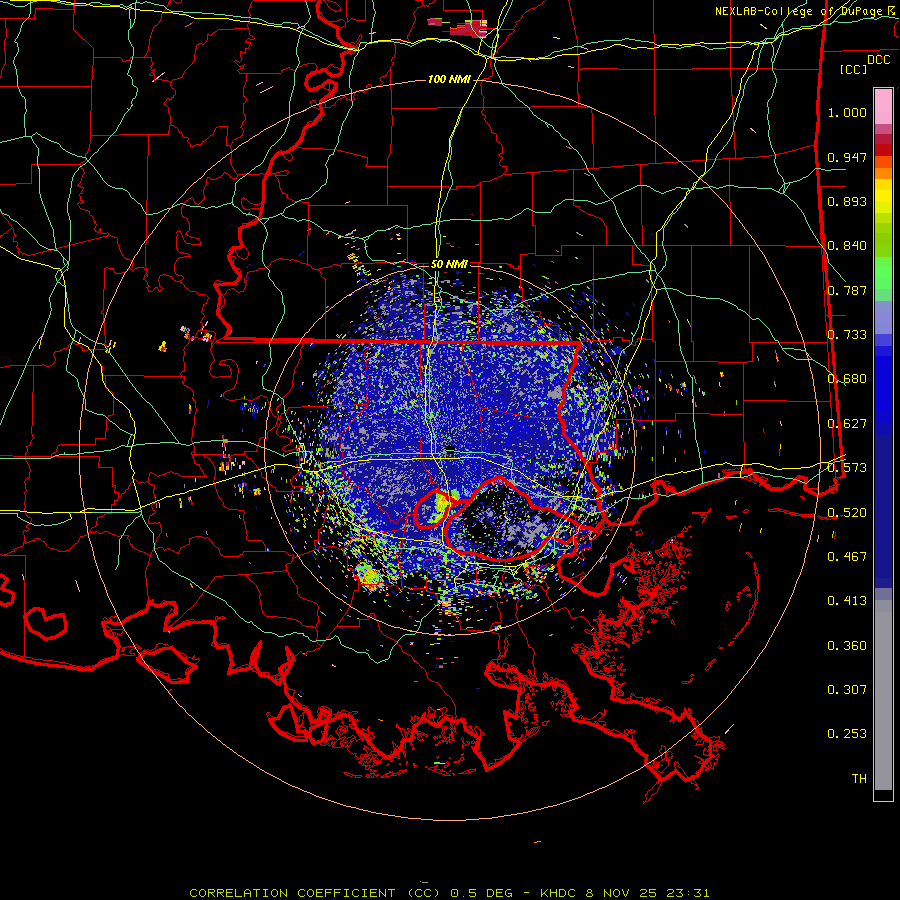Select the 100 NMI range ring label

tap(449, 79)
